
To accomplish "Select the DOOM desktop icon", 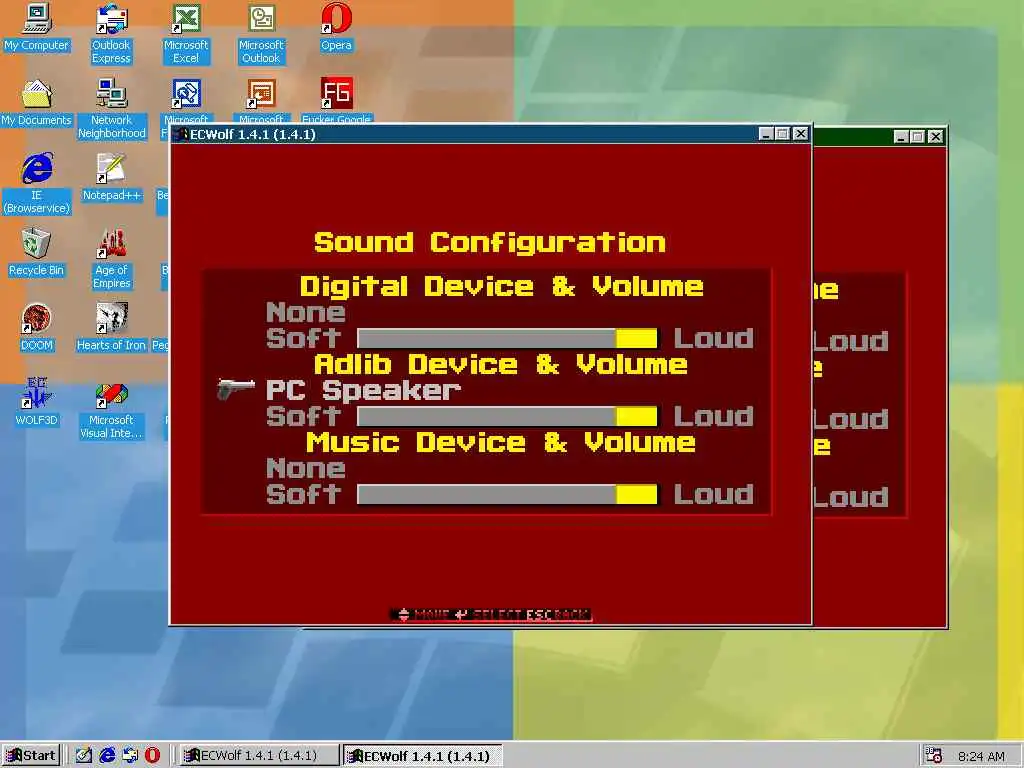I will pyautogui.click(x=37, y=327).
